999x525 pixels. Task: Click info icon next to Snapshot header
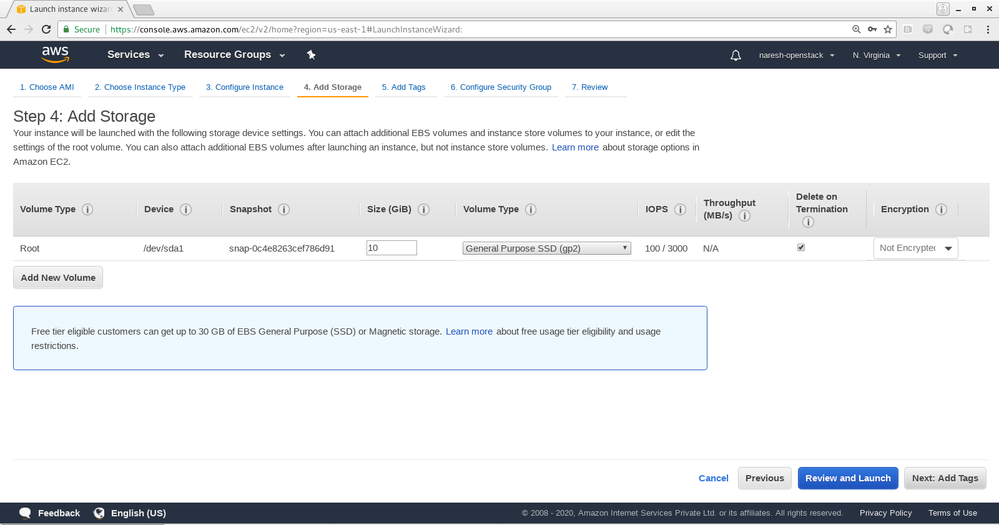click(x=284, y=210)
